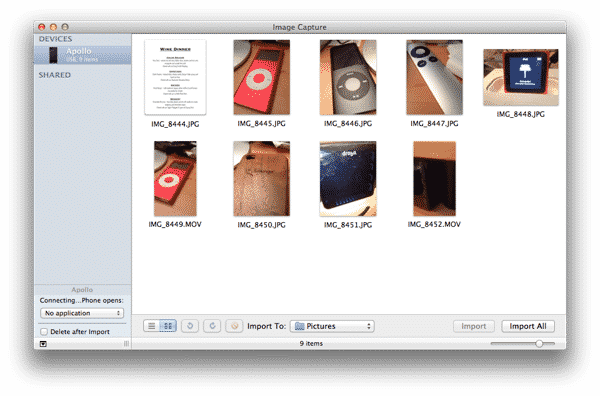The height and width of the screenshot is (396, 600).
Task: Select the IMG_8448.JPG thumbnail
Action: (x=521, y=77)
